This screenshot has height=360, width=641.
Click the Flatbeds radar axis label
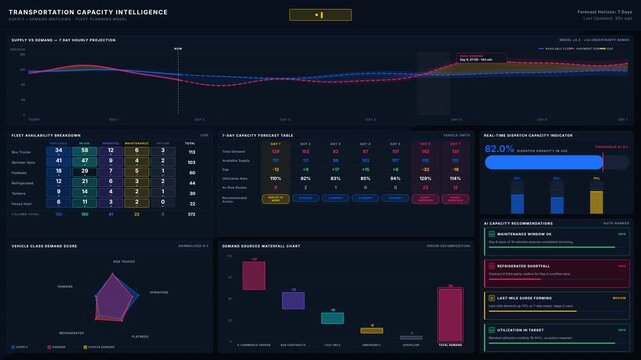coord(140,337)
